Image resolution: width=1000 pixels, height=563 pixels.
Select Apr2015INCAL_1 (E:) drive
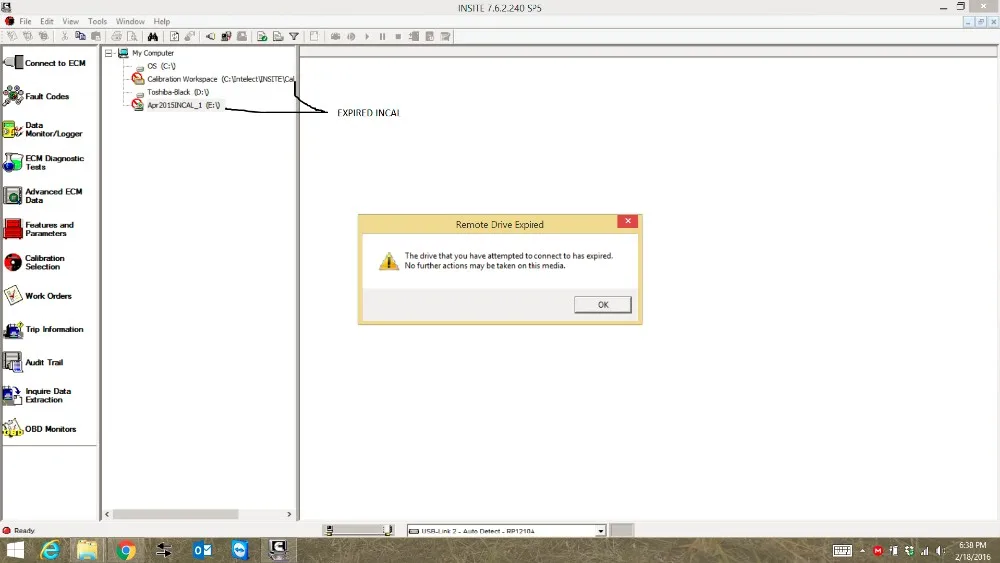coord(184,105)
